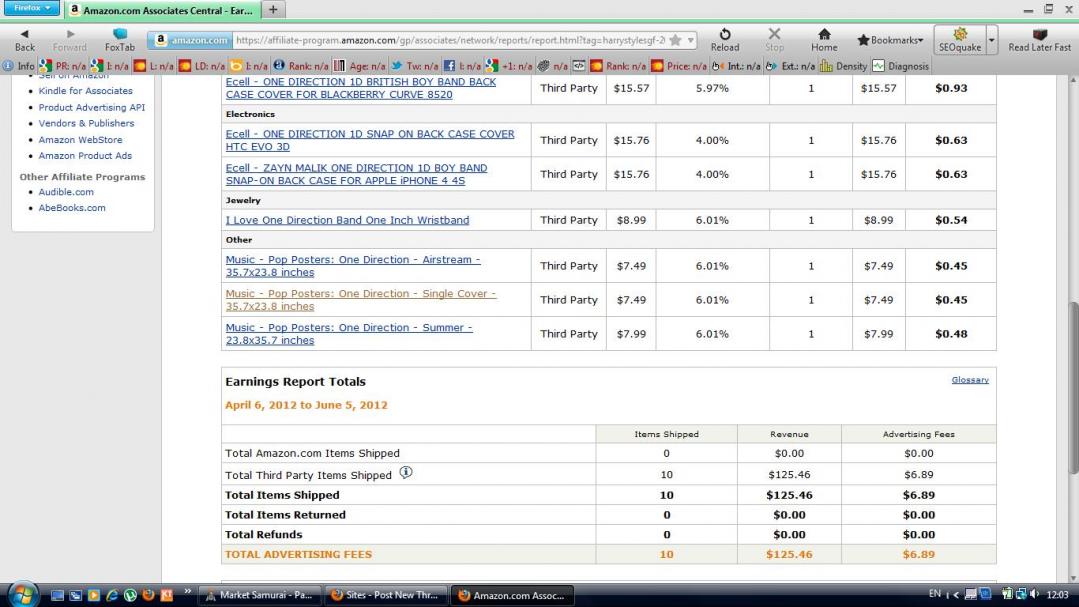Open the Windows Start menu

click(23, 594)
